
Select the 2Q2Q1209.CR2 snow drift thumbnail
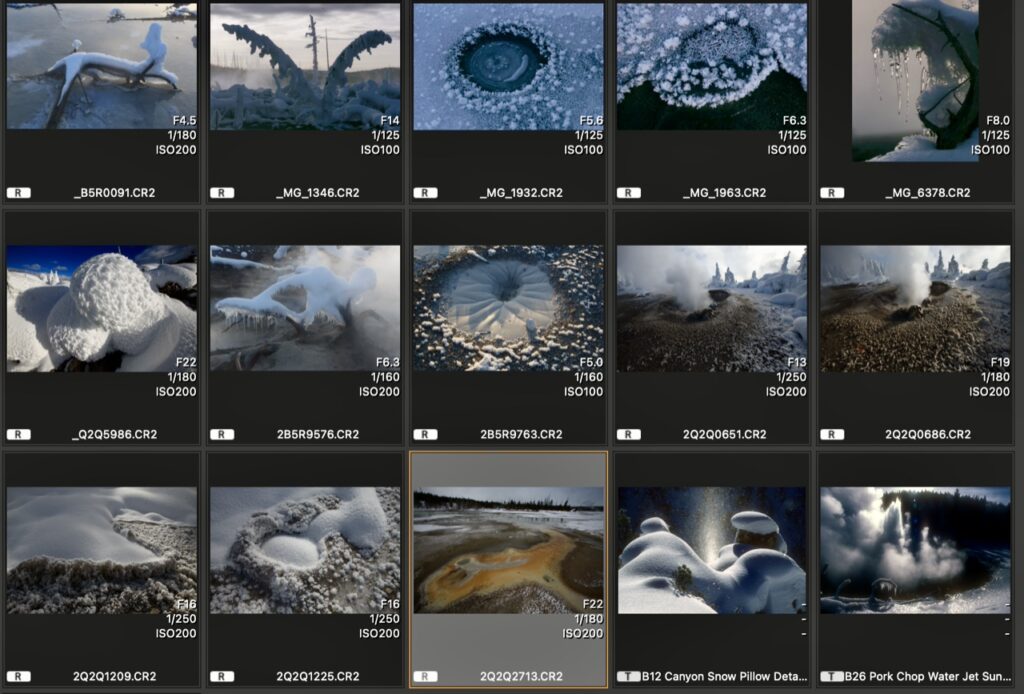[101, 550]
